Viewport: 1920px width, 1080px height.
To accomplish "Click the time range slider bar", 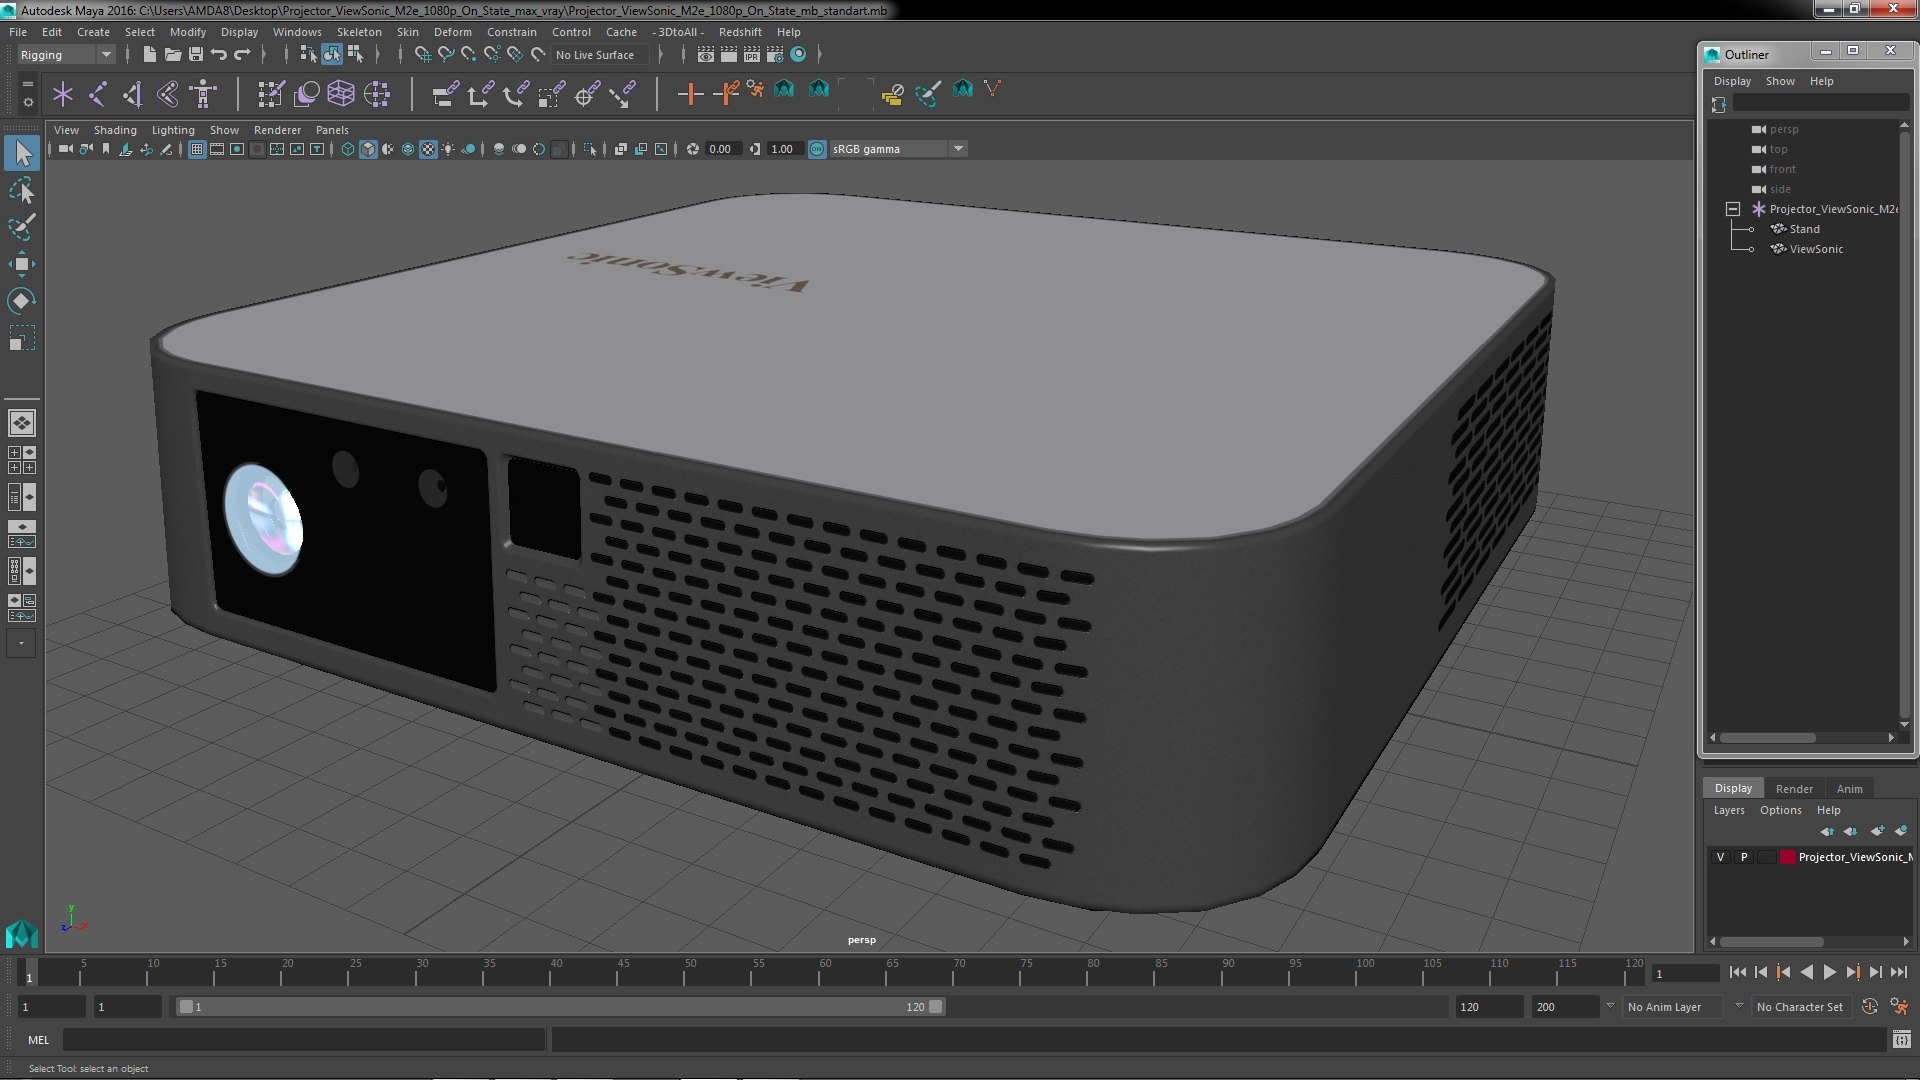I will coord(560,1007).
